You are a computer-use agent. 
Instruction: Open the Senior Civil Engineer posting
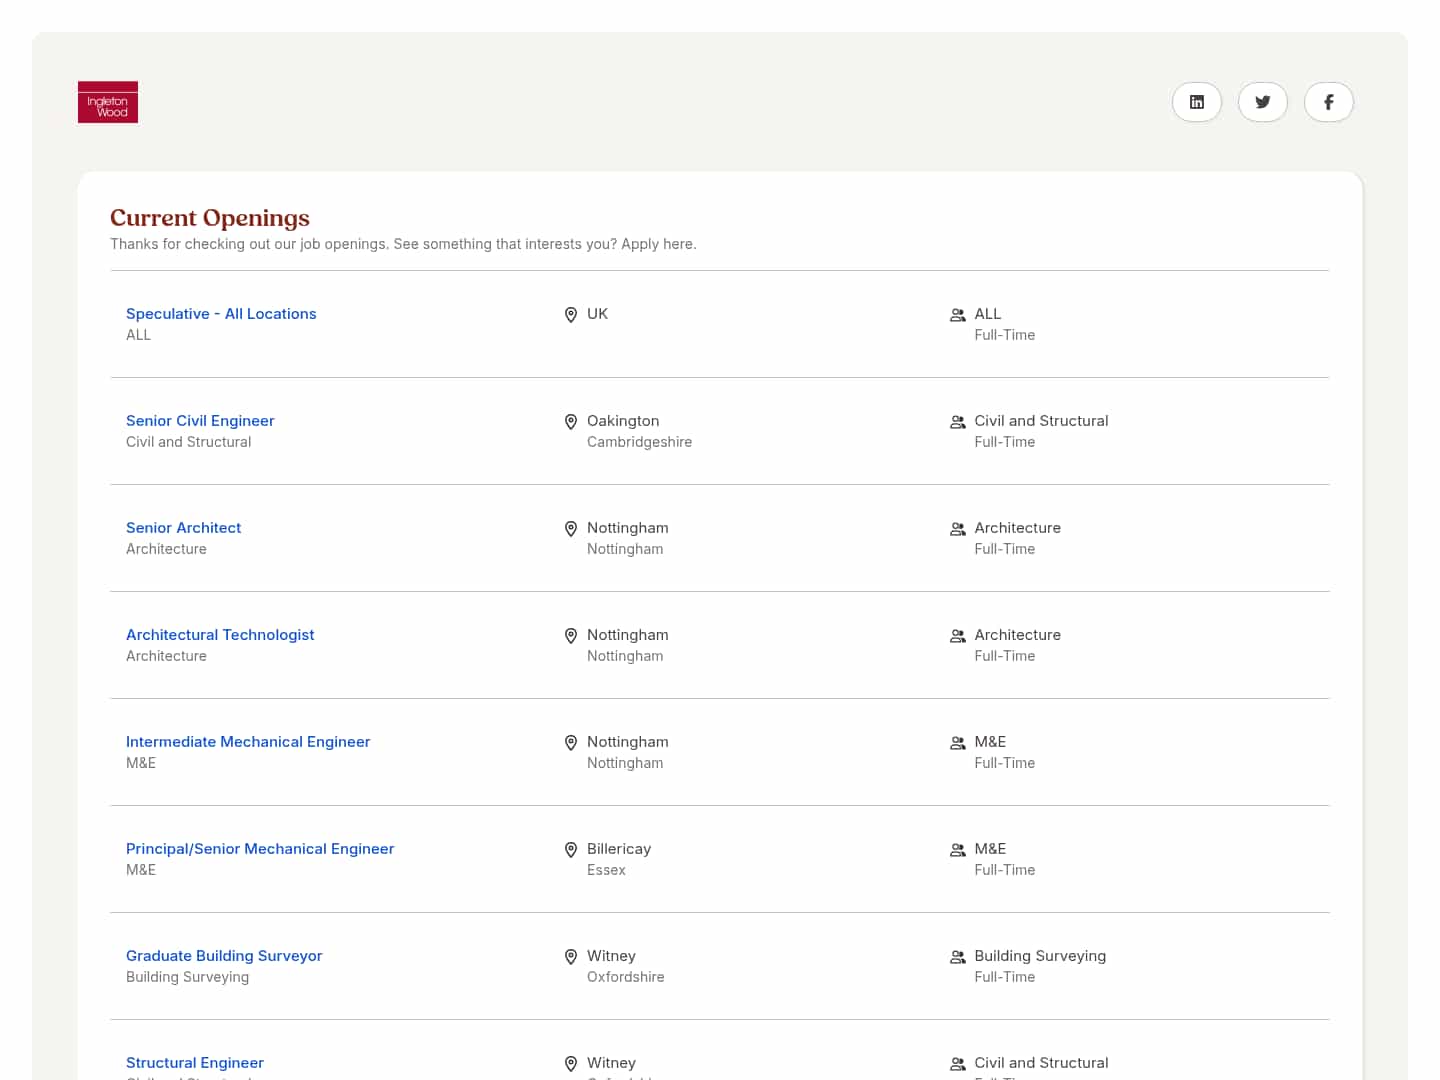coord(200,421)
